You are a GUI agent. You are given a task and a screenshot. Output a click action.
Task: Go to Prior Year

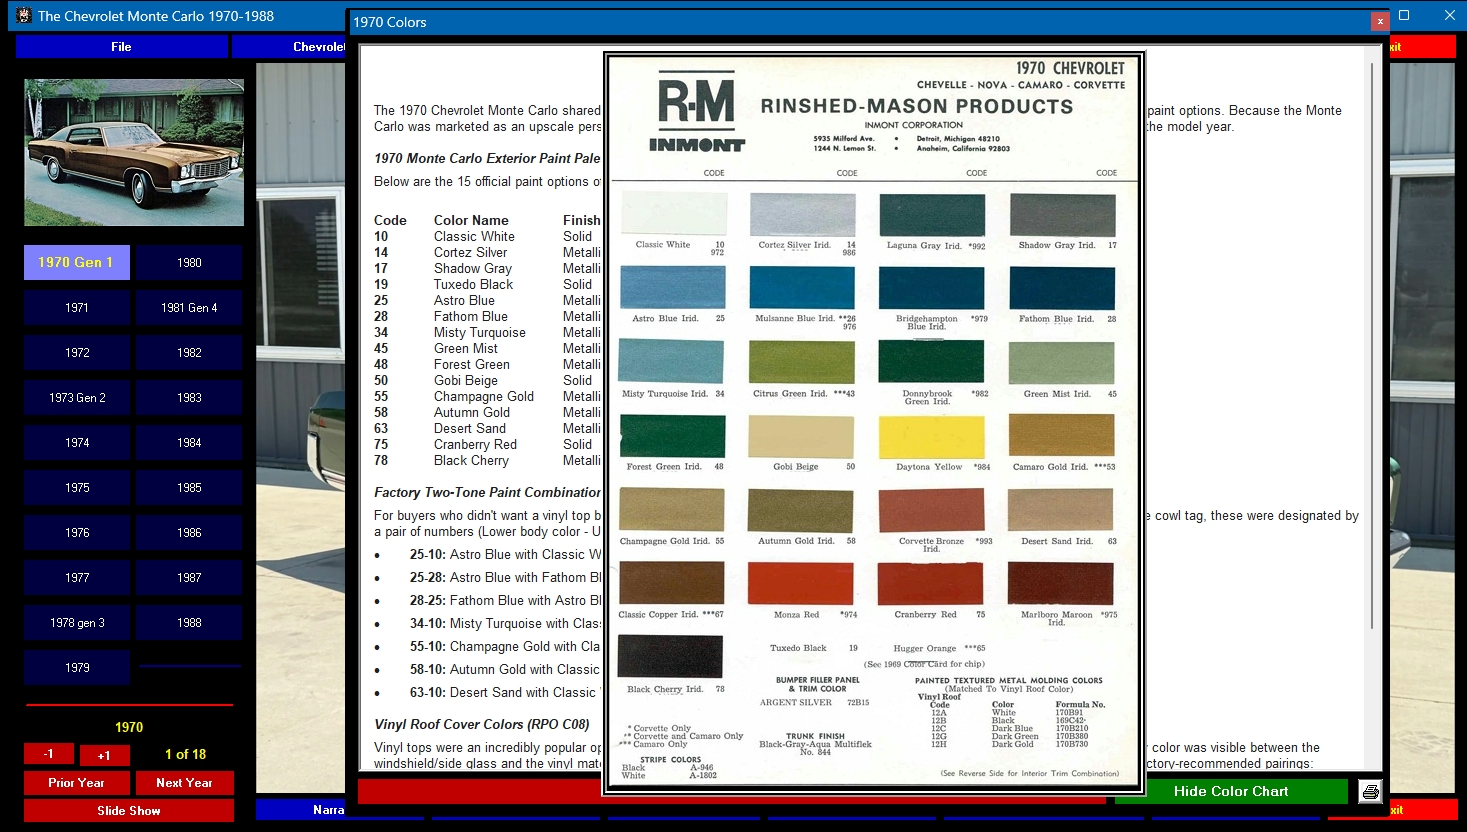click(x=76, y=782)
